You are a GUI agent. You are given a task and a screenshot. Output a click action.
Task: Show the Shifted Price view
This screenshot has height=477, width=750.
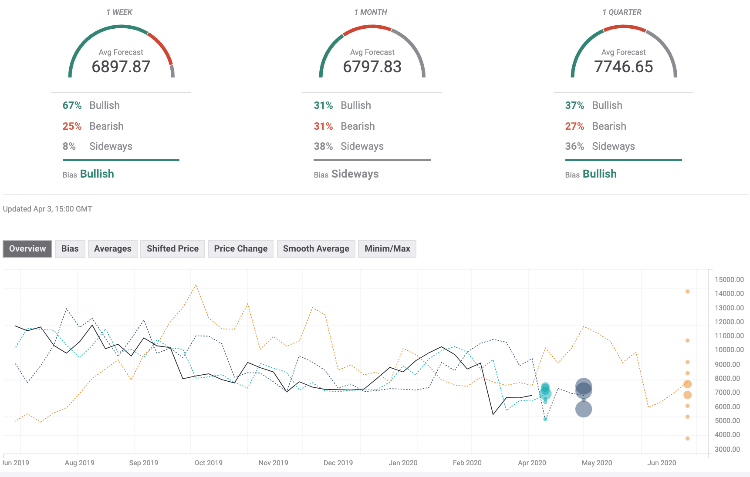point(173,248)
